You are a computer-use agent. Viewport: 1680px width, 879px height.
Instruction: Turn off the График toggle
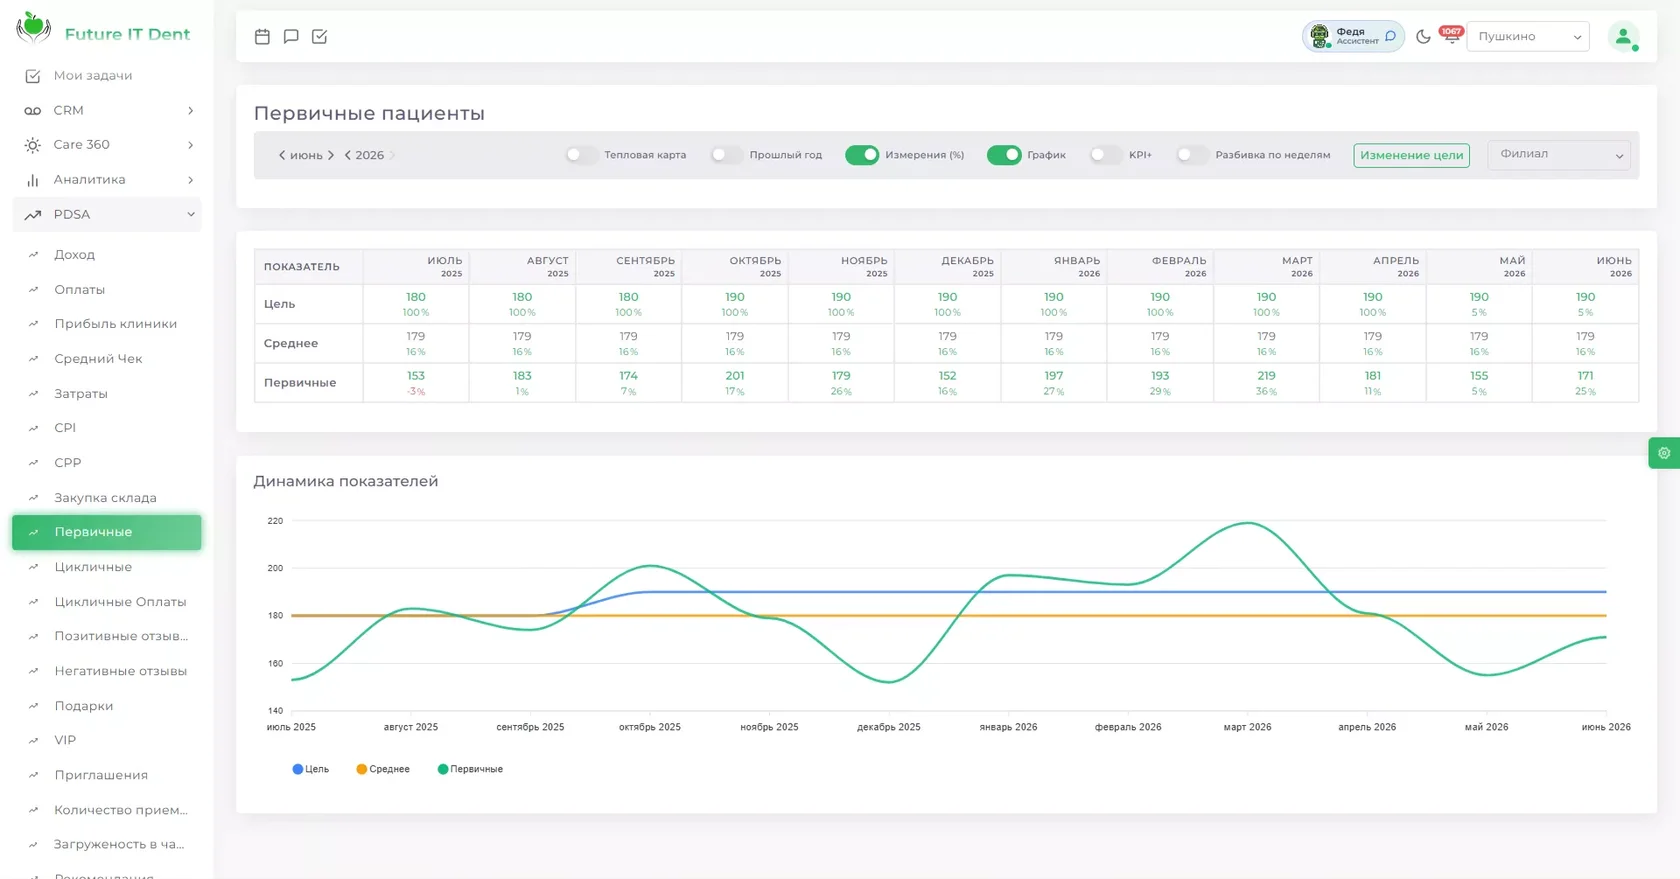(1004, 155)
